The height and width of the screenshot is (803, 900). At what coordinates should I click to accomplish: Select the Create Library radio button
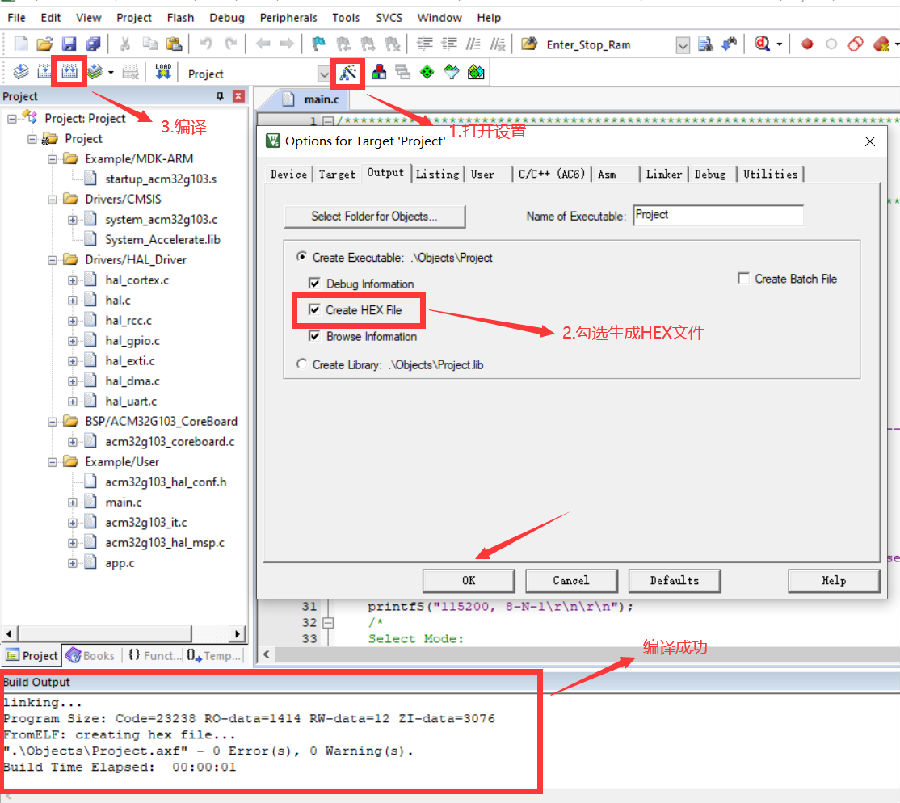pyautogui.click(x=302, y=365)
